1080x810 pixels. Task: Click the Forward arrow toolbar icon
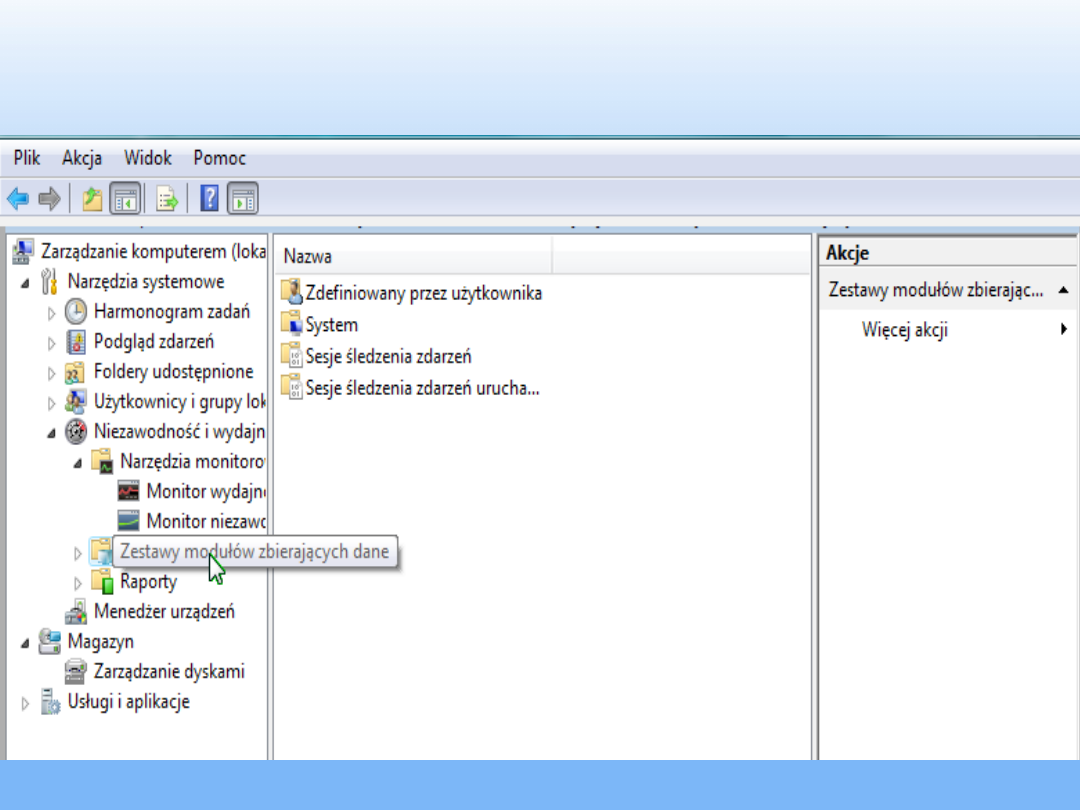pos(49,199)
